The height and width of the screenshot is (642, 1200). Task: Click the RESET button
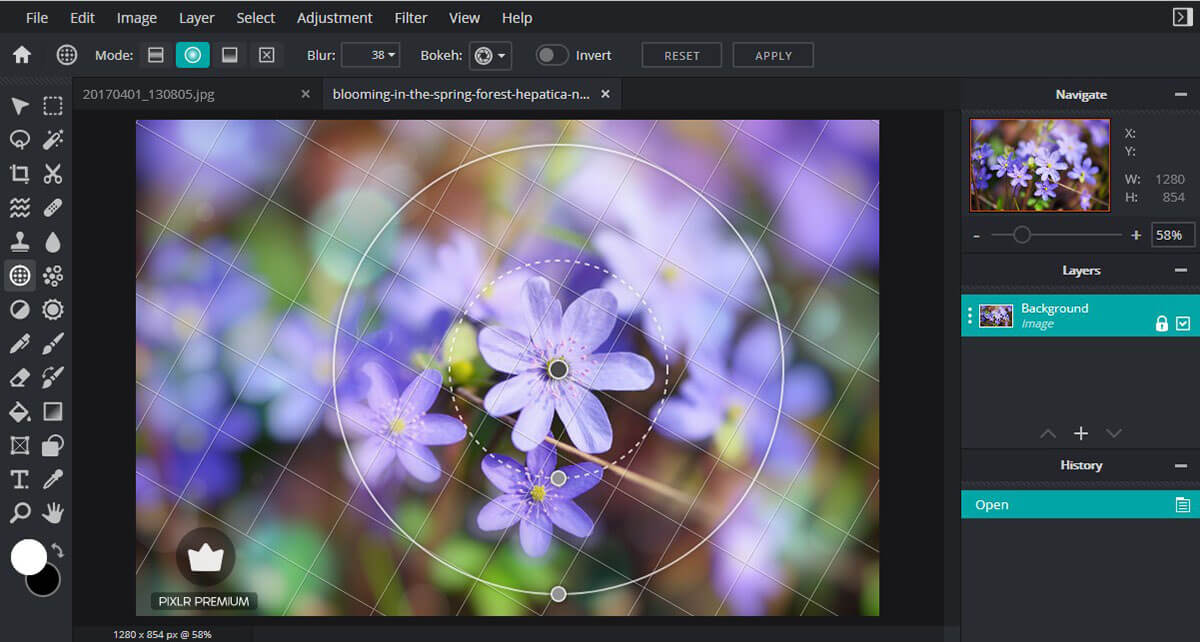click(681, 55)
